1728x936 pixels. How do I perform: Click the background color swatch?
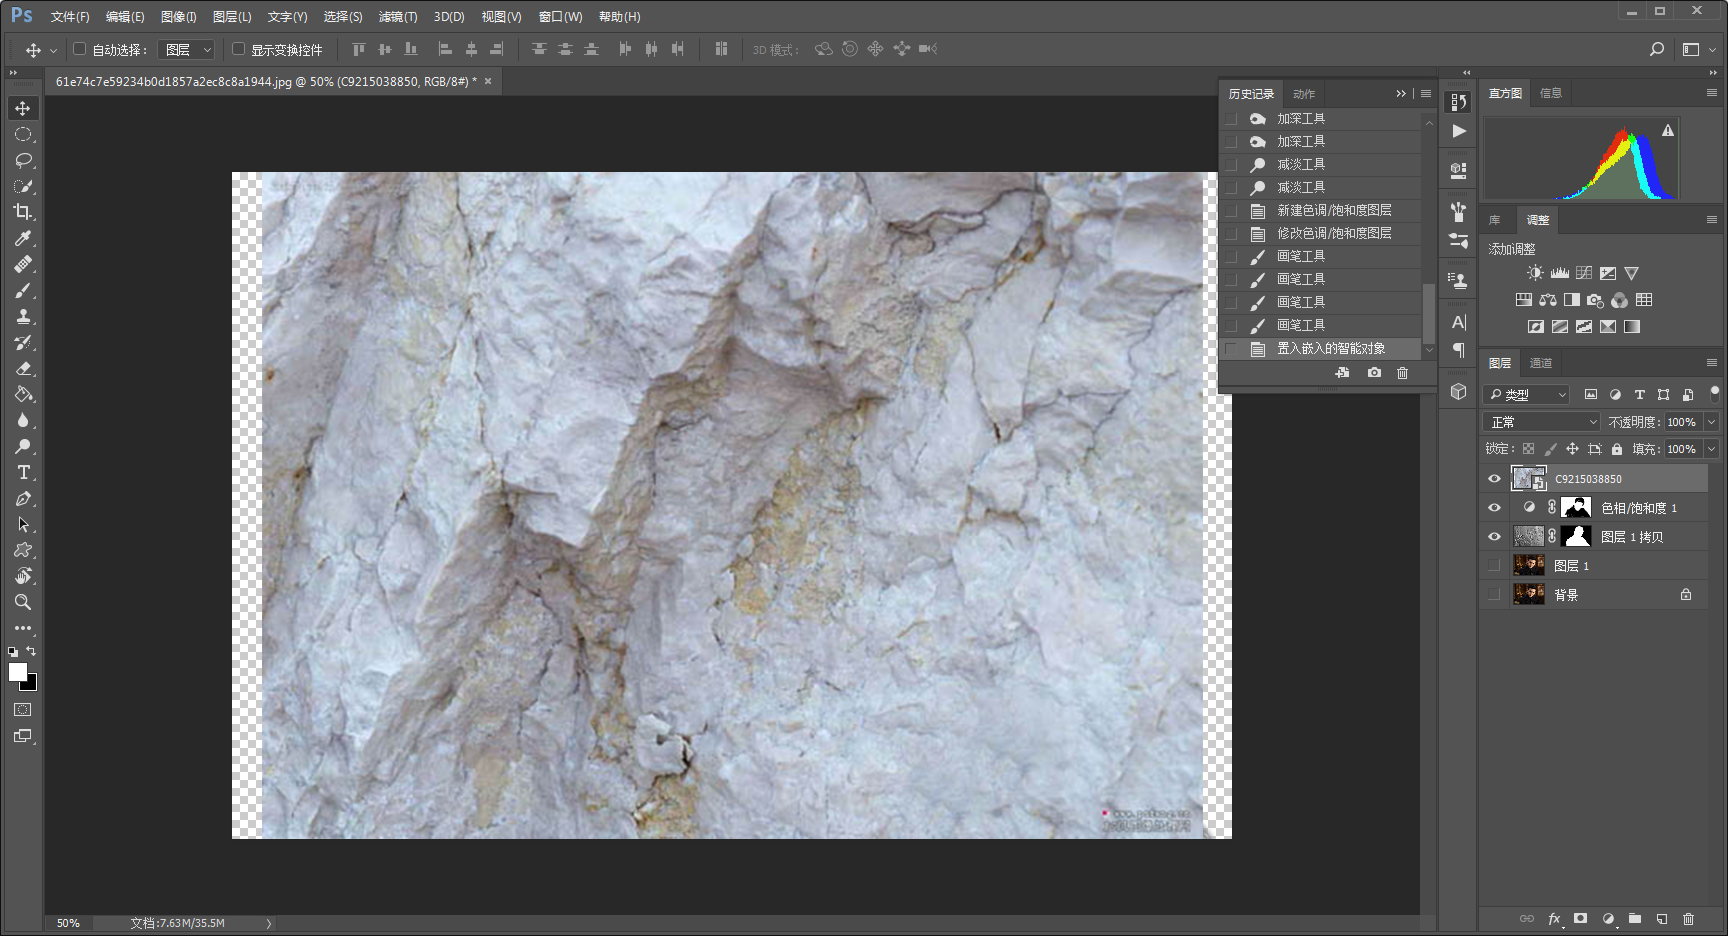31,685
